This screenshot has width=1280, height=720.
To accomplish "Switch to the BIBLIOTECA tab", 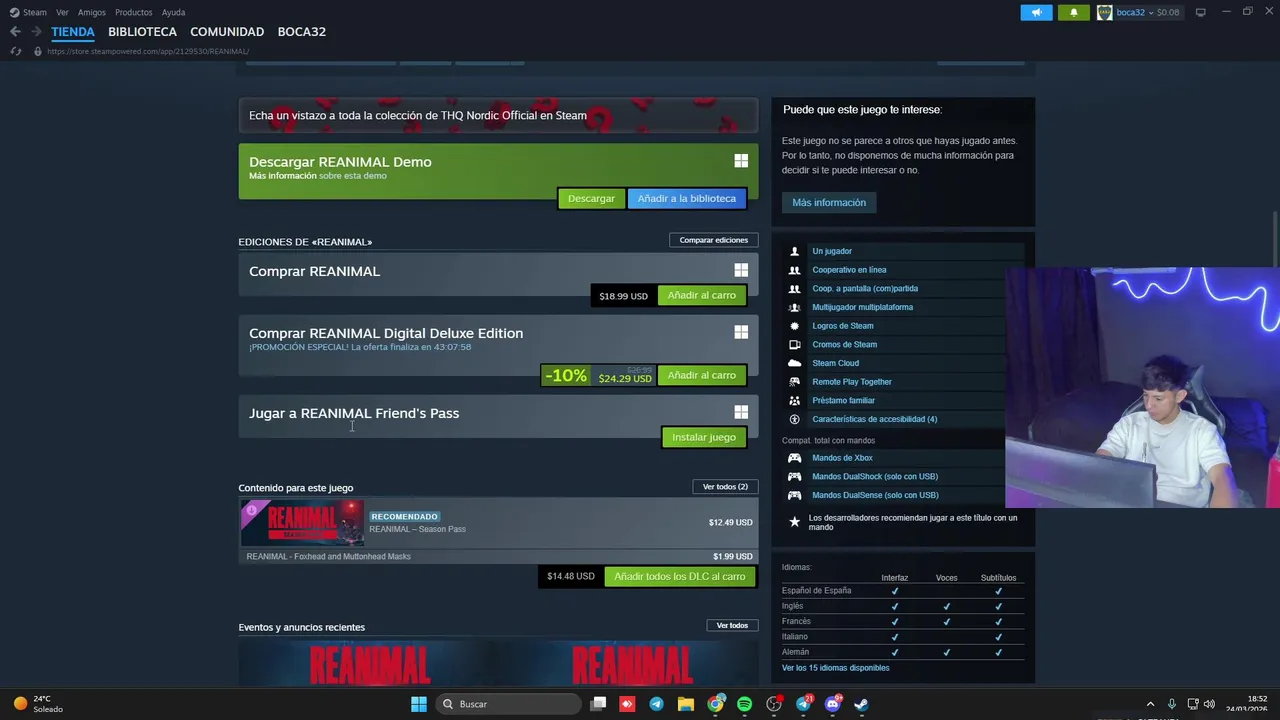I will [x=142, y=32].
